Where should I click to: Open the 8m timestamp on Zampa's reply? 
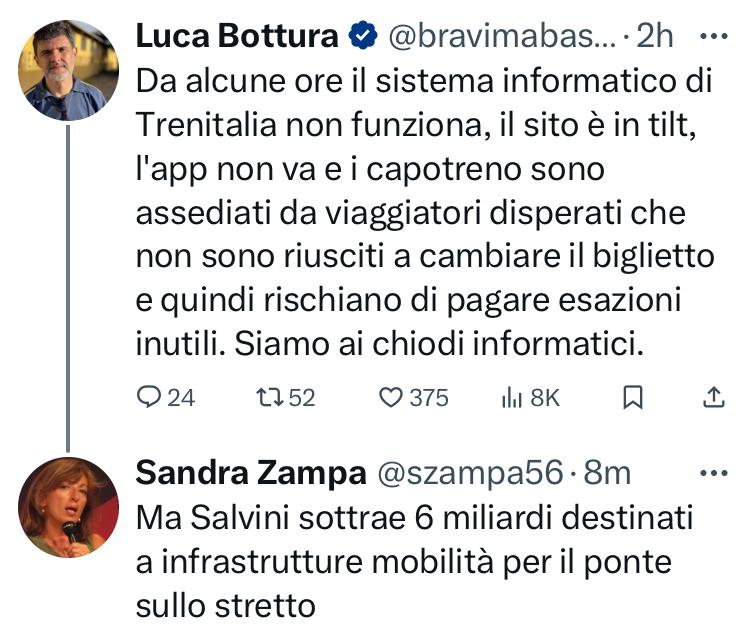(607, 473)
